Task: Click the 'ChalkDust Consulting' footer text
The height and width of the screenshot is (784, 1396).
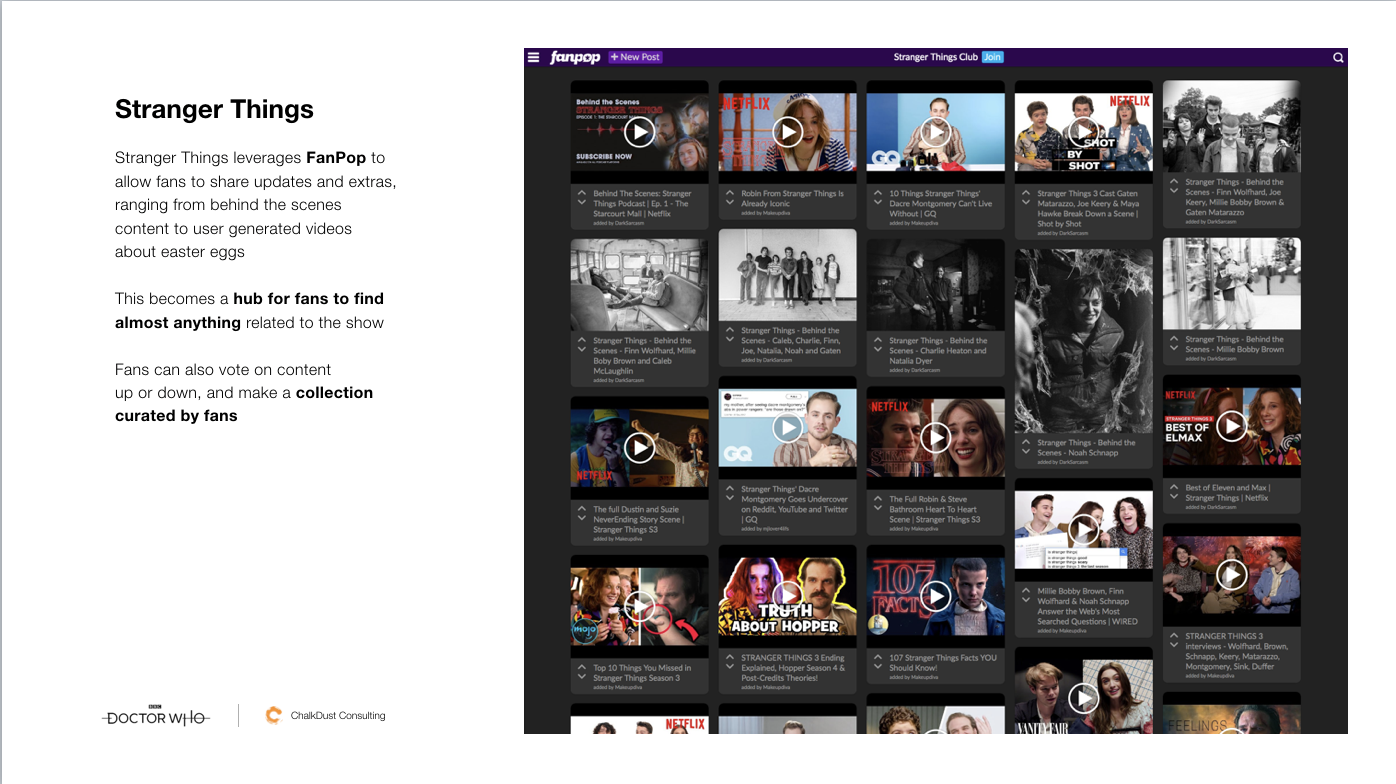Action: coord(338,716)
